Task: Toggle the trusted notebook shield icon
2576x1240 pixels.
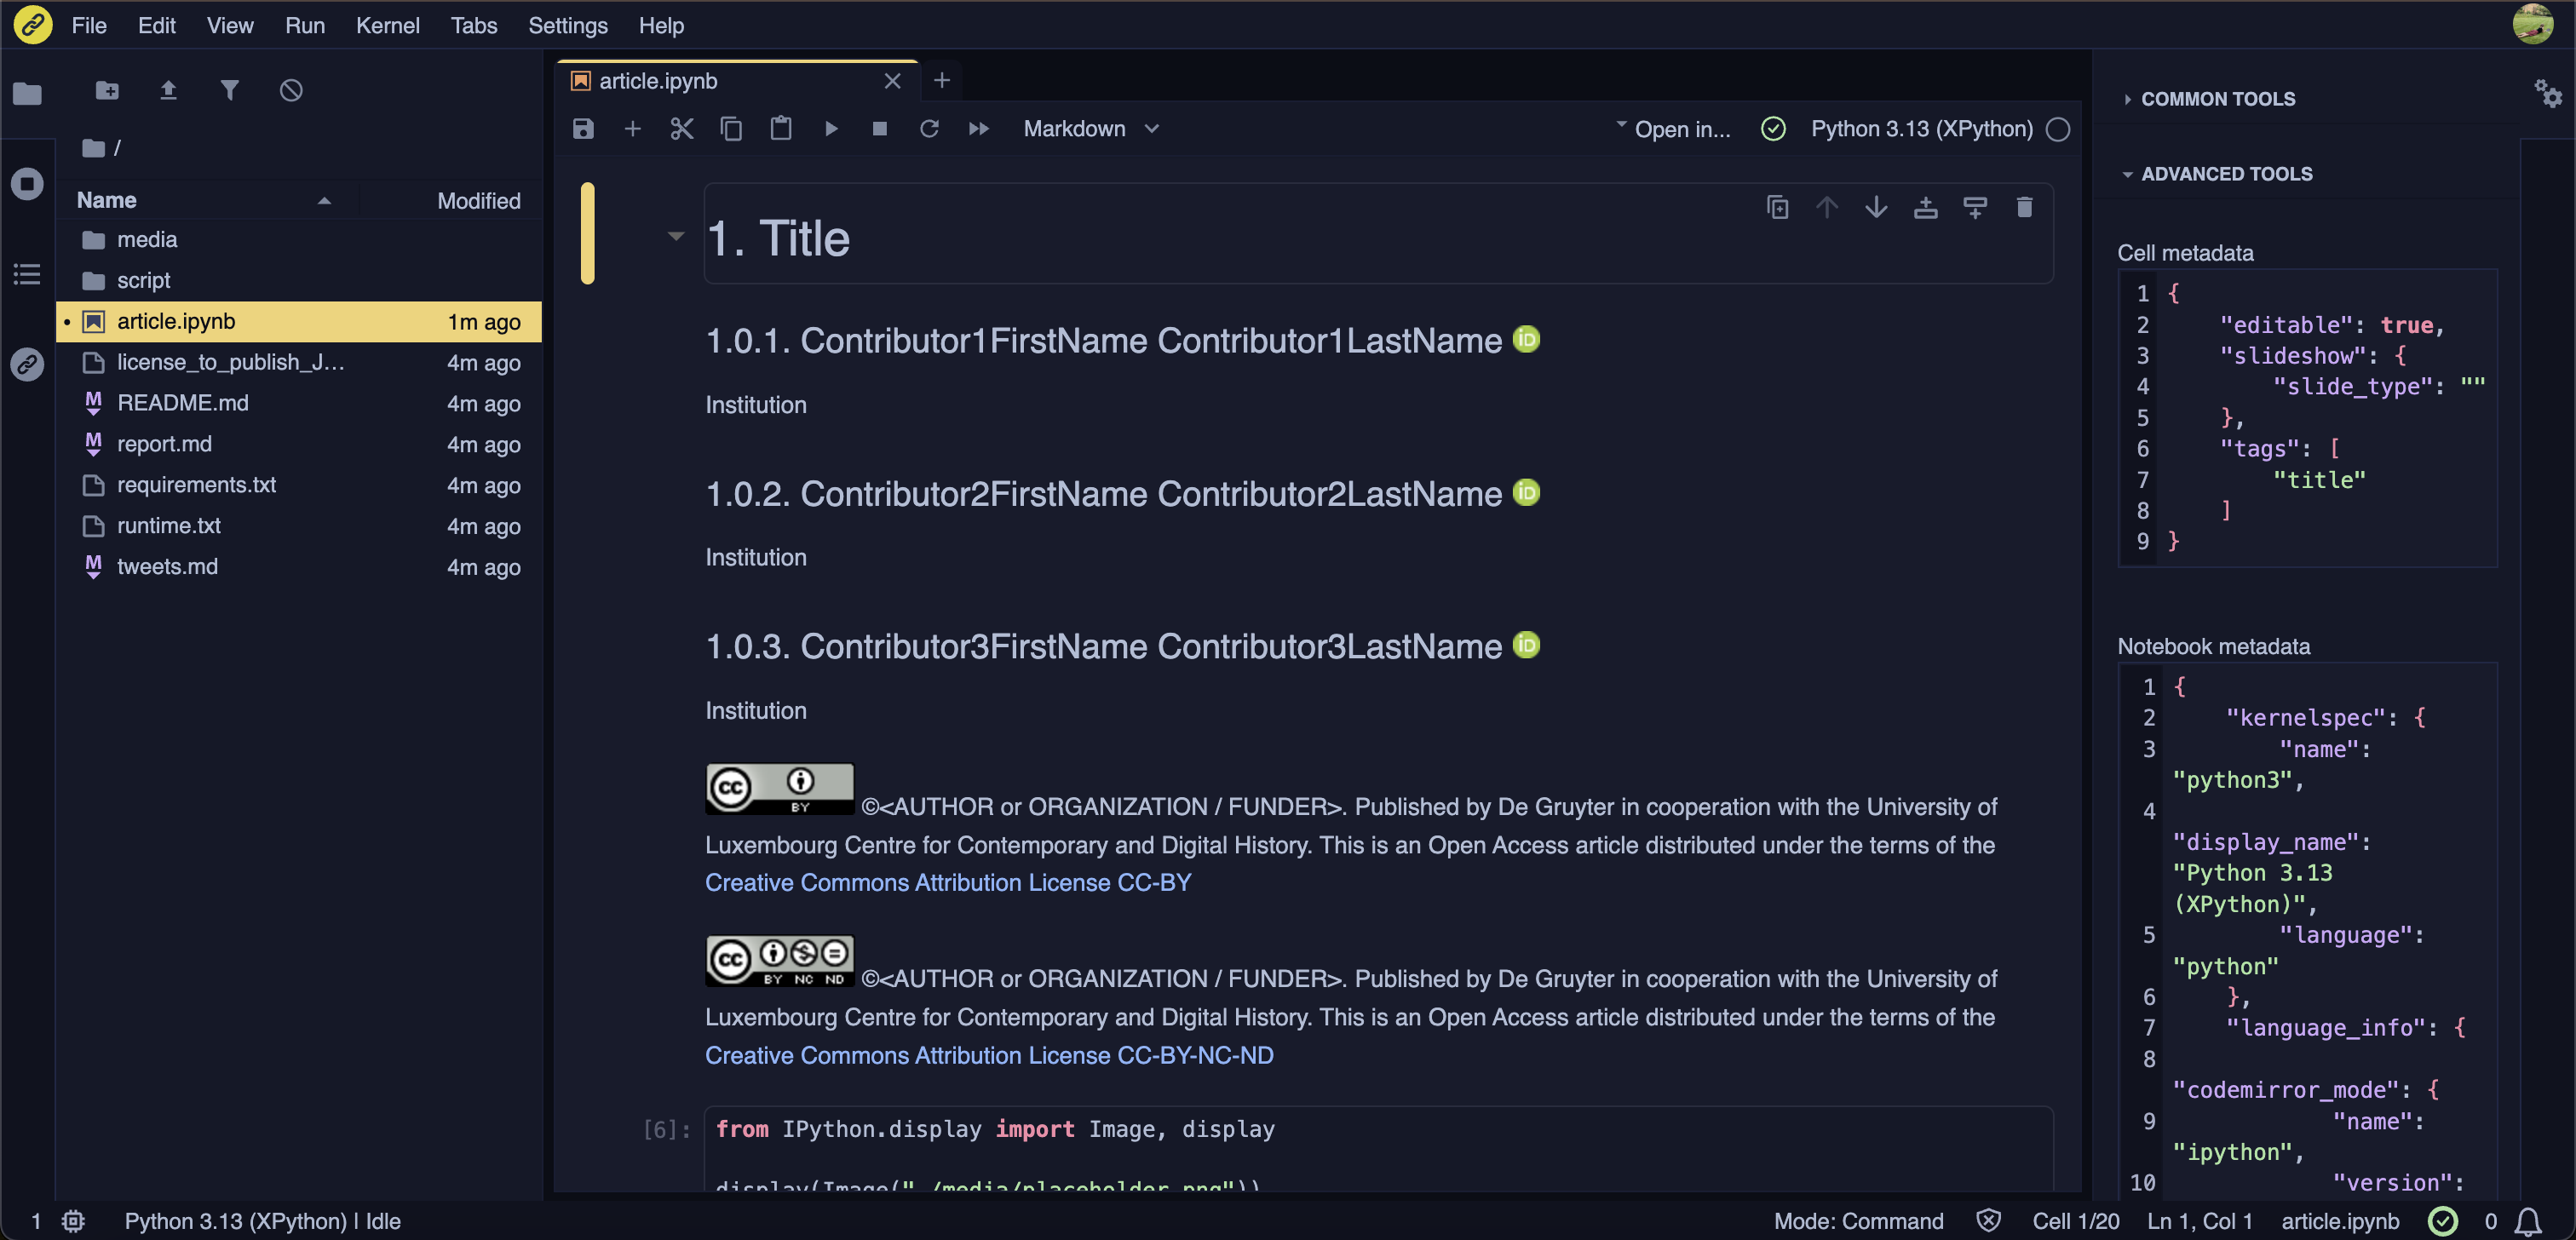Action: click(x=1988, y=1221)
